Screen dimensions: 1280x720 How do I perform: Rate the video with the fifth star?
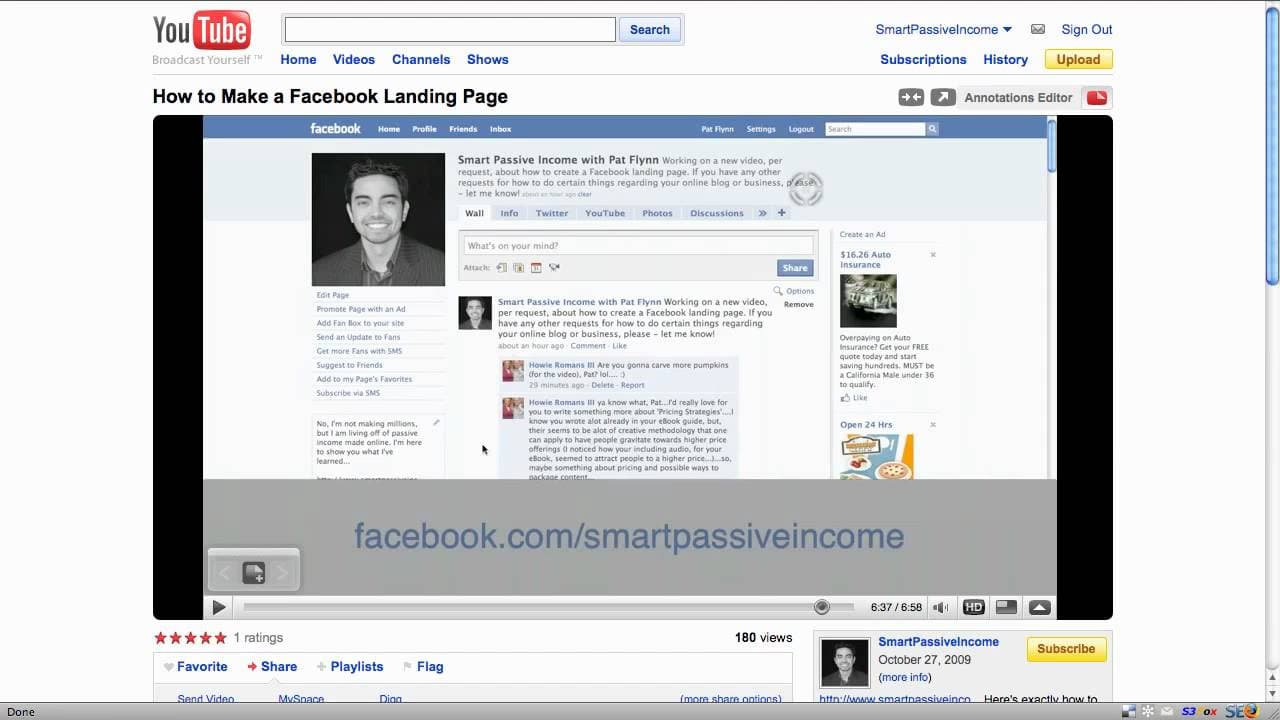tap(220, 638)
